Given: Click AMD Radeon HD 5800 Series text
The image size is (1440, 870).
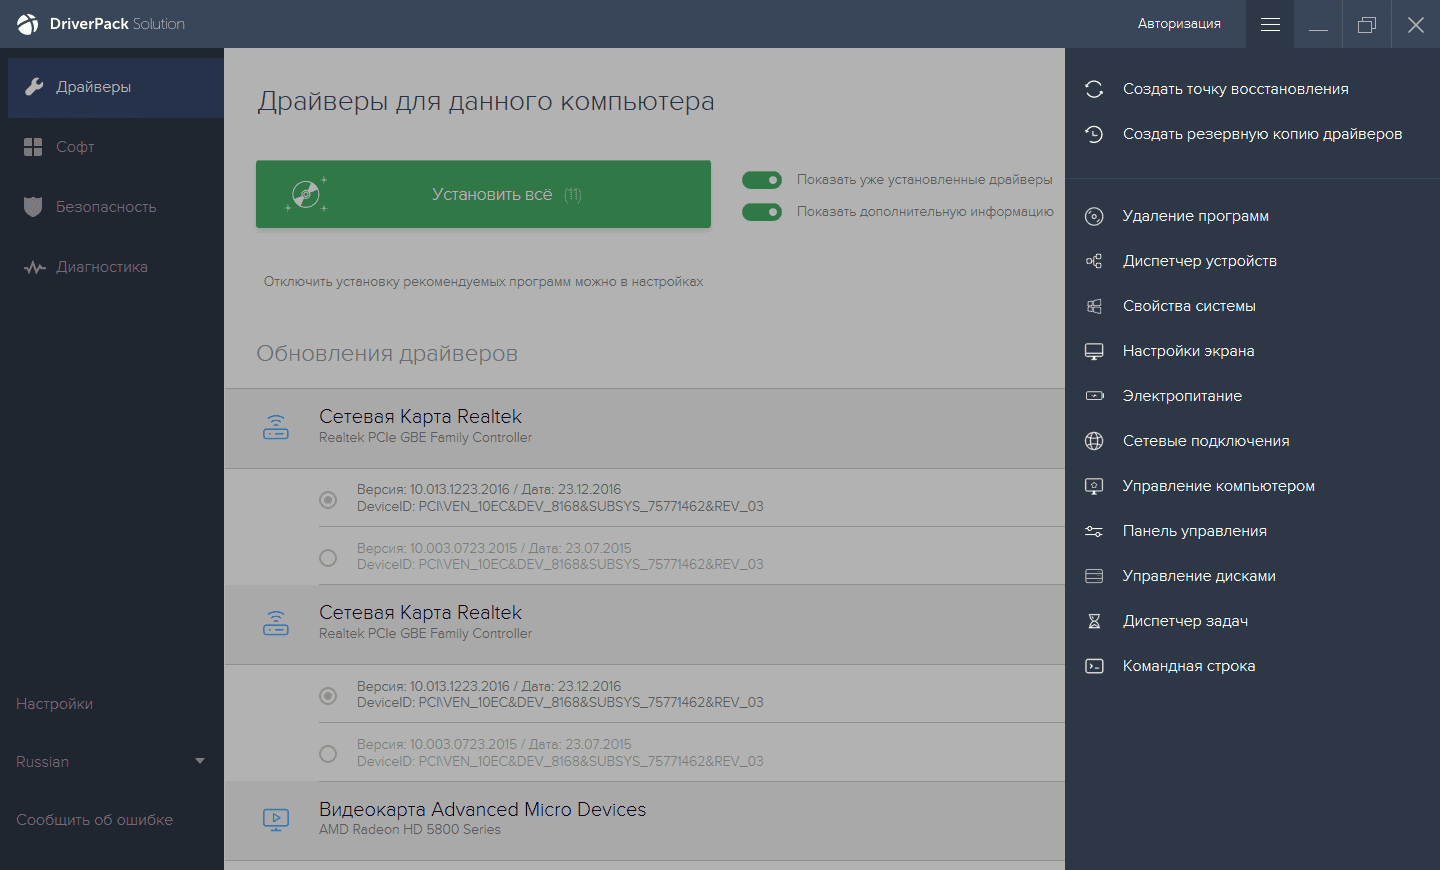Looking at the screenshot, I should tap(410, 830).
